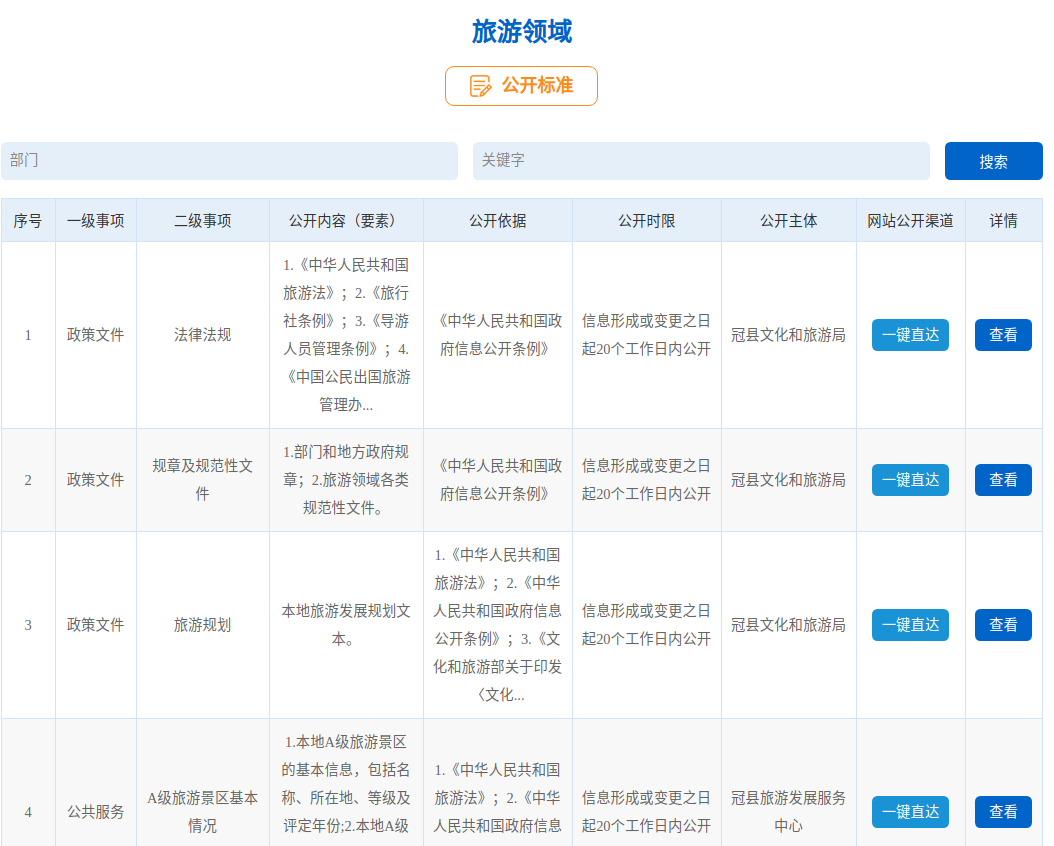Click the 网站公开渠道 column header
The image size is (1054, 846).
910,221
